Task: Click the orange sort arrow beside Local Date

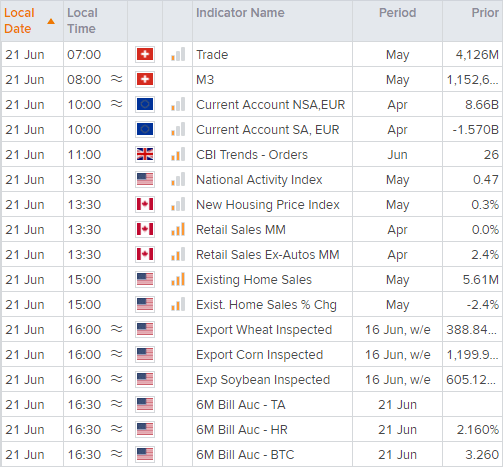Action: pyautogui.click(x=51, y=22)
